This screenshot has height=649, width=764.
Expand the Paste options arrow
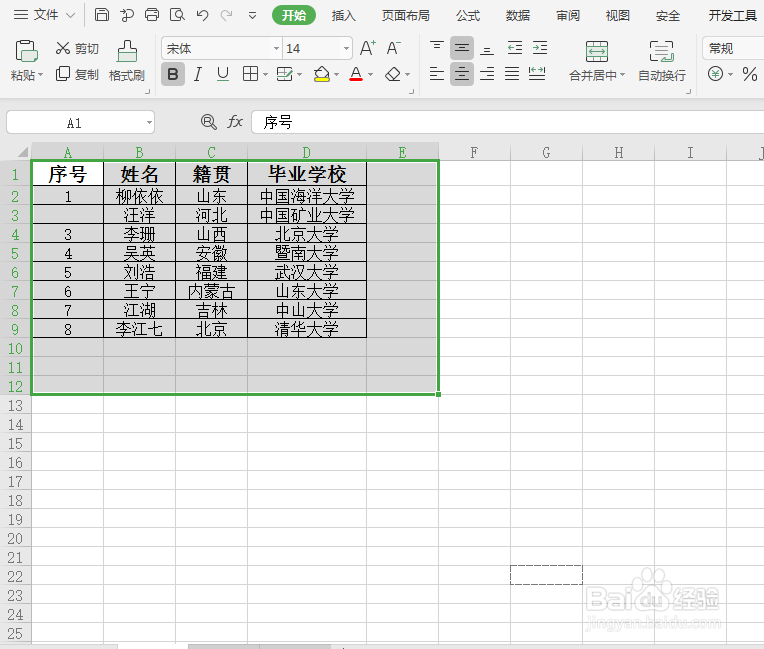click(40, 75)
